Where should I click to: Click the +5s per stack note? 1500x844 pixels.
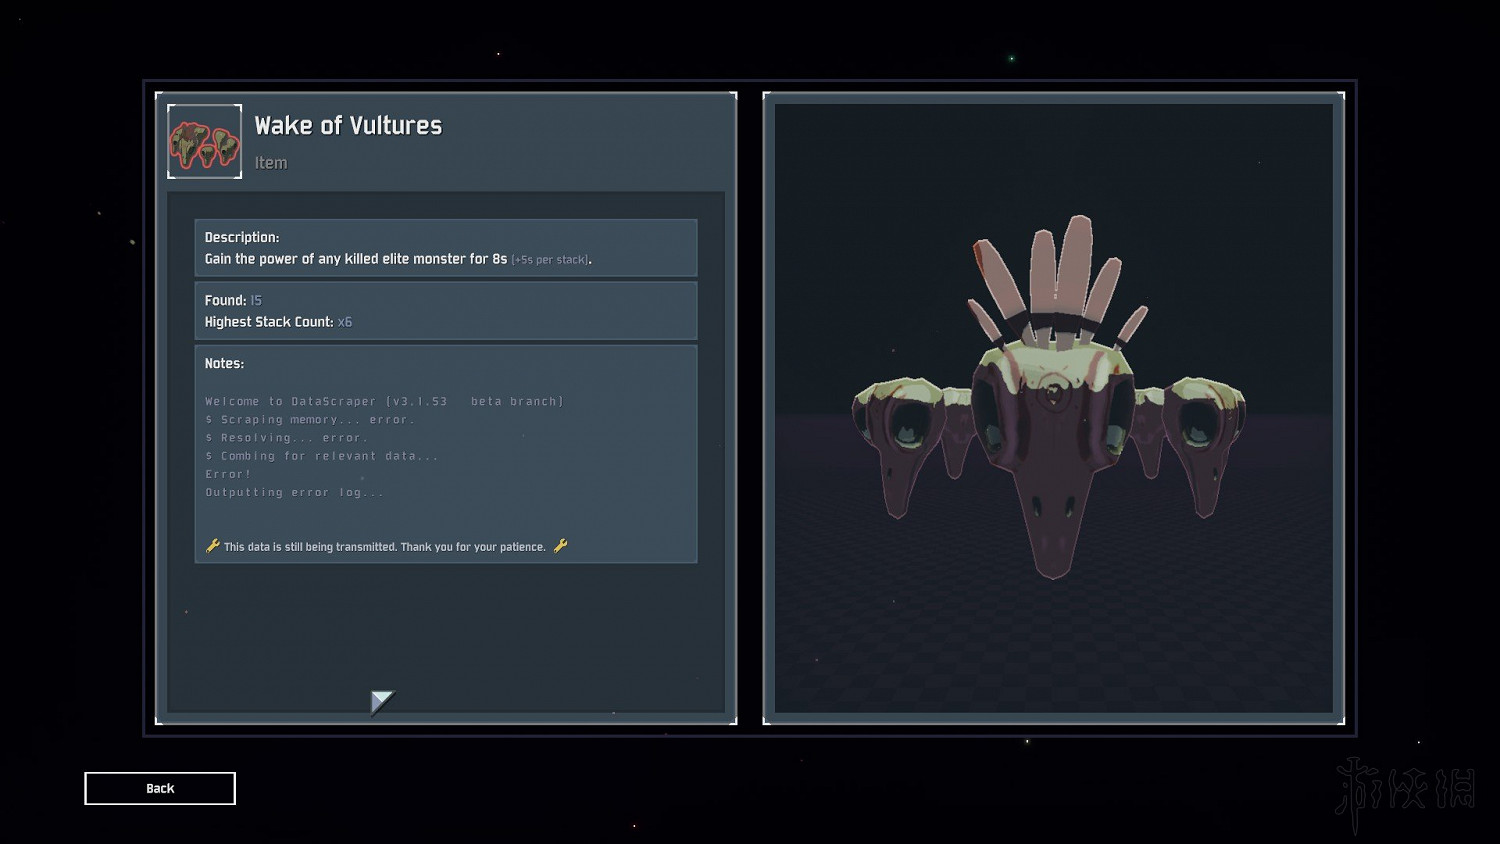[x=550, y=260]
